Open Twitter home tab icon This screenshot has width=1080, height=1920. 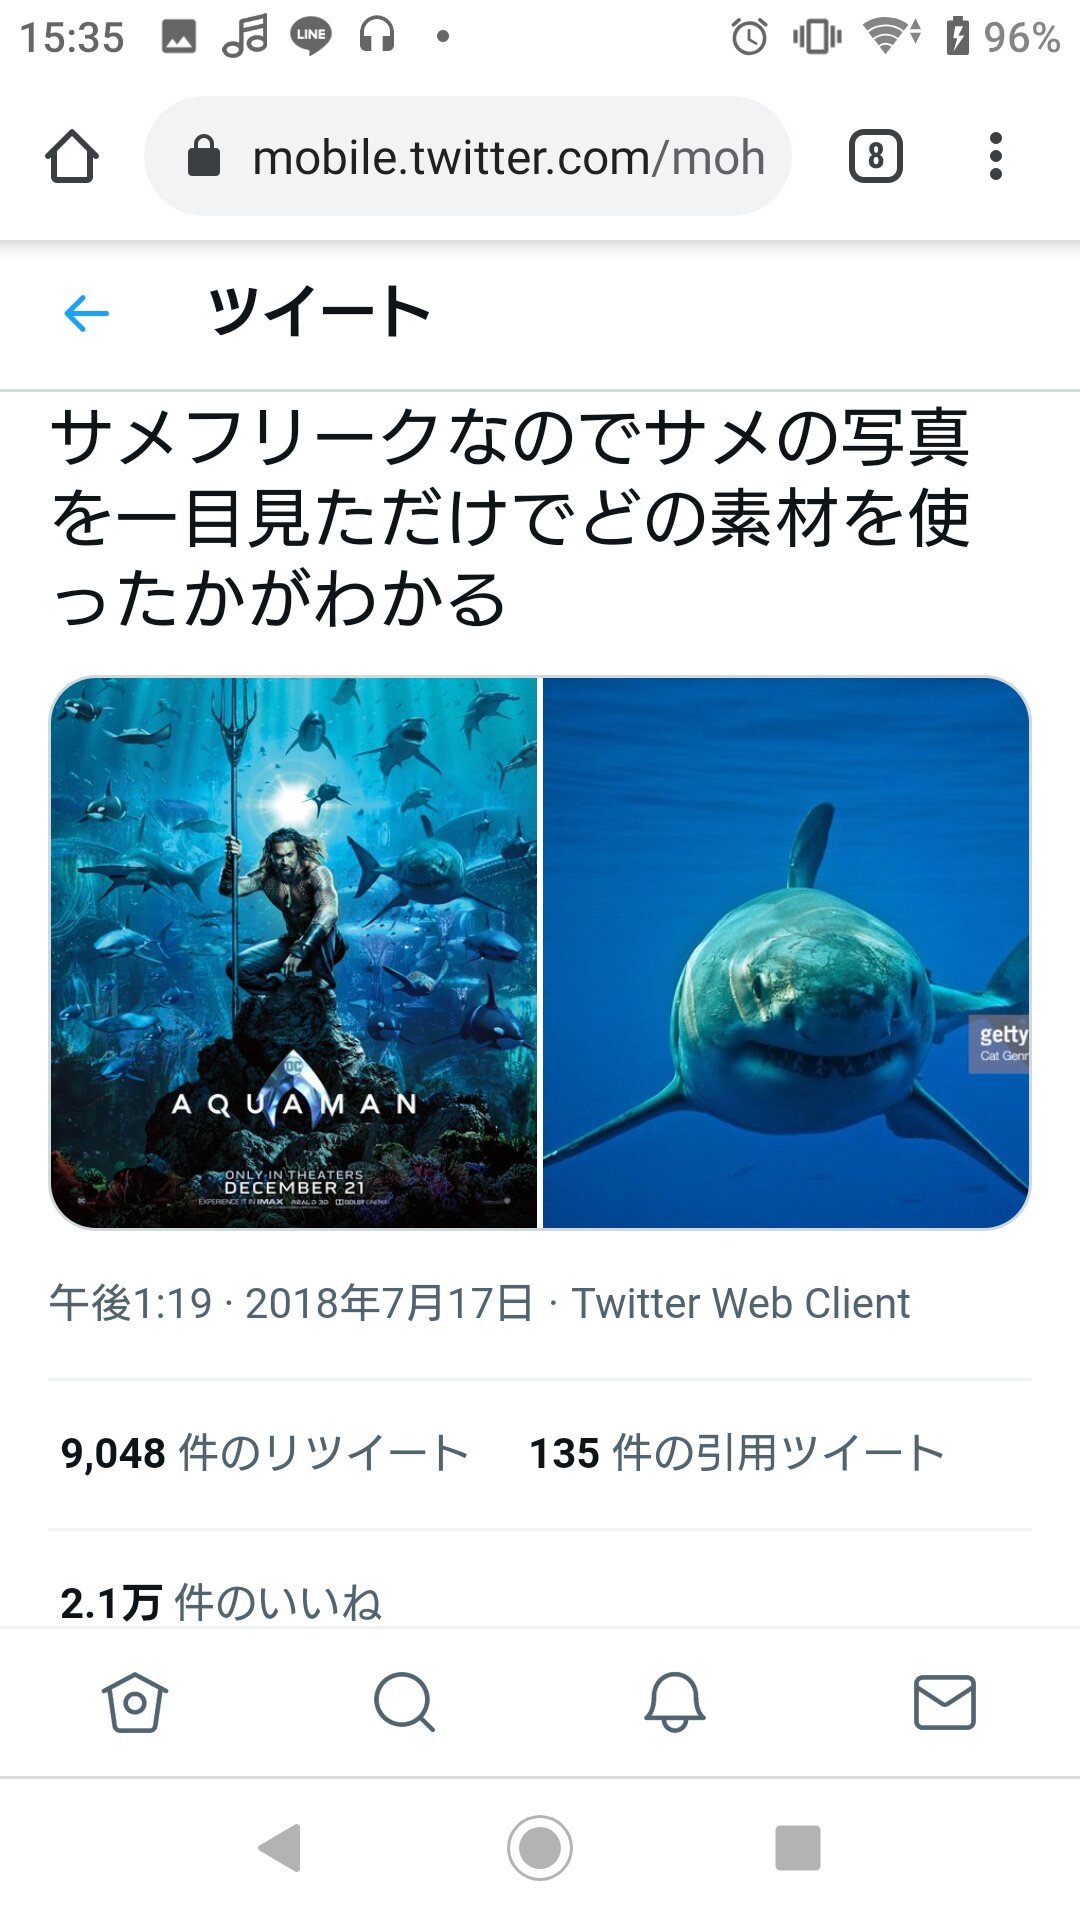click(134, 1702)
